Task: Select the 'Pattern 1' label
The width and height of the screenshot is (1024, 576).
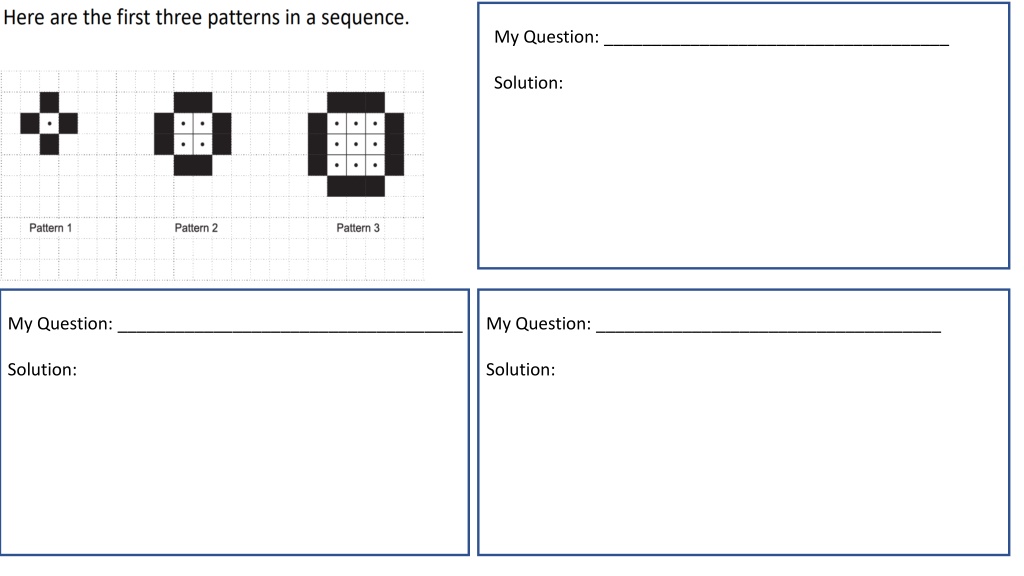Action: point(50,228)
